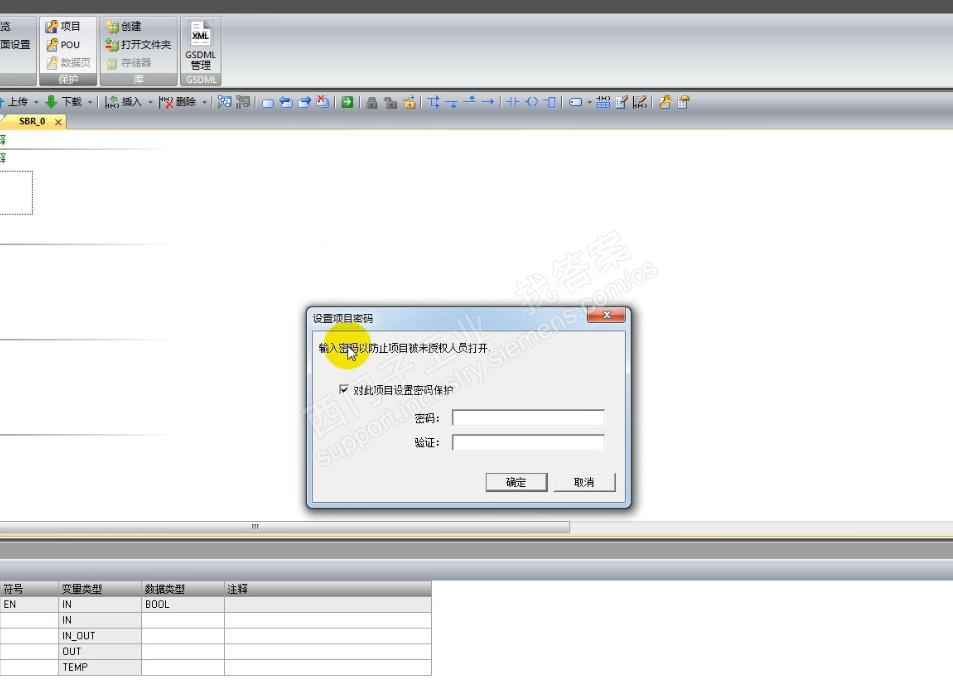Click the green go-to-network arrow icon
The image size is (953, 695).
[x=347, y=102]
